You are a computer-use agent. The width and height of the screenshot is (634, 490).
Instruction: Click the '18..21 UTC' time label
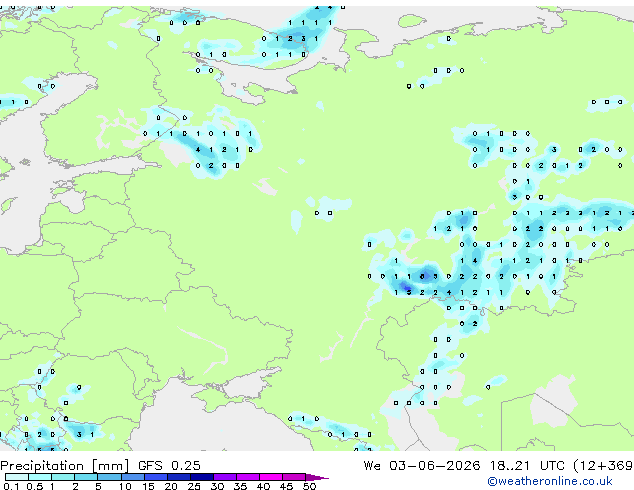coord(527,465)
